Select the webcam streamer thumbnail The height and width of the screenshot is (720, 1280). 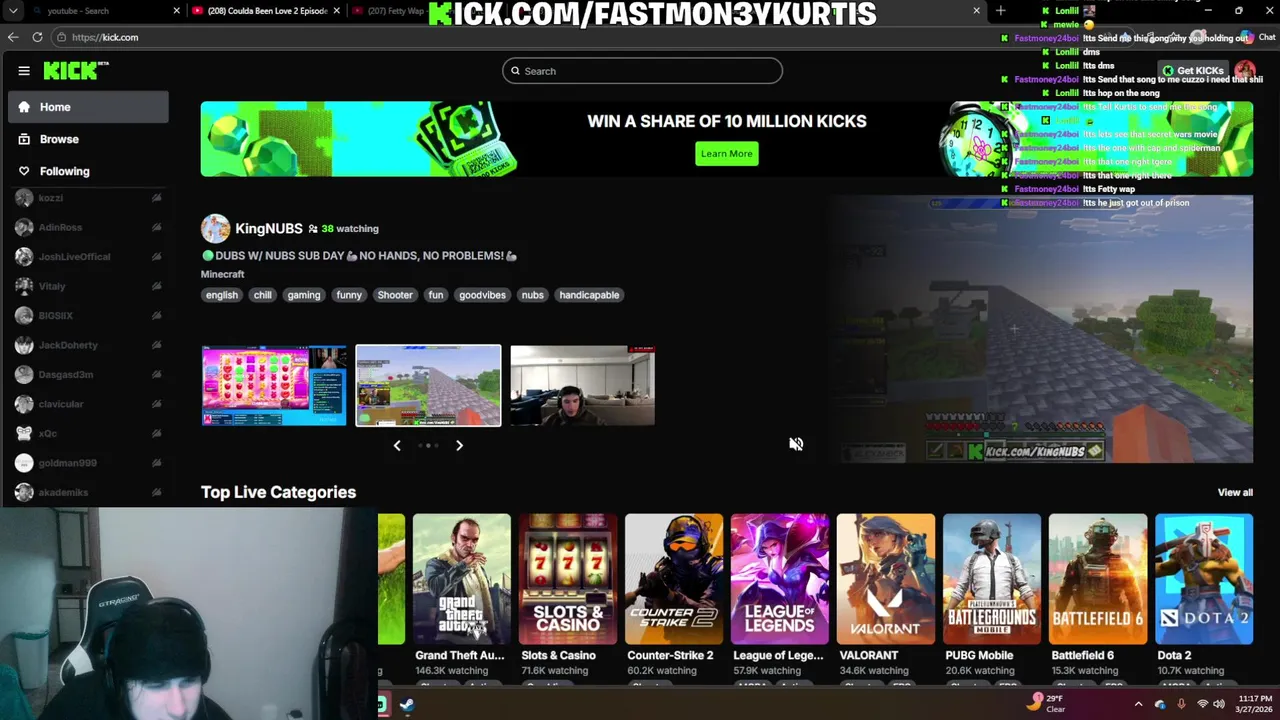[583, 386]
